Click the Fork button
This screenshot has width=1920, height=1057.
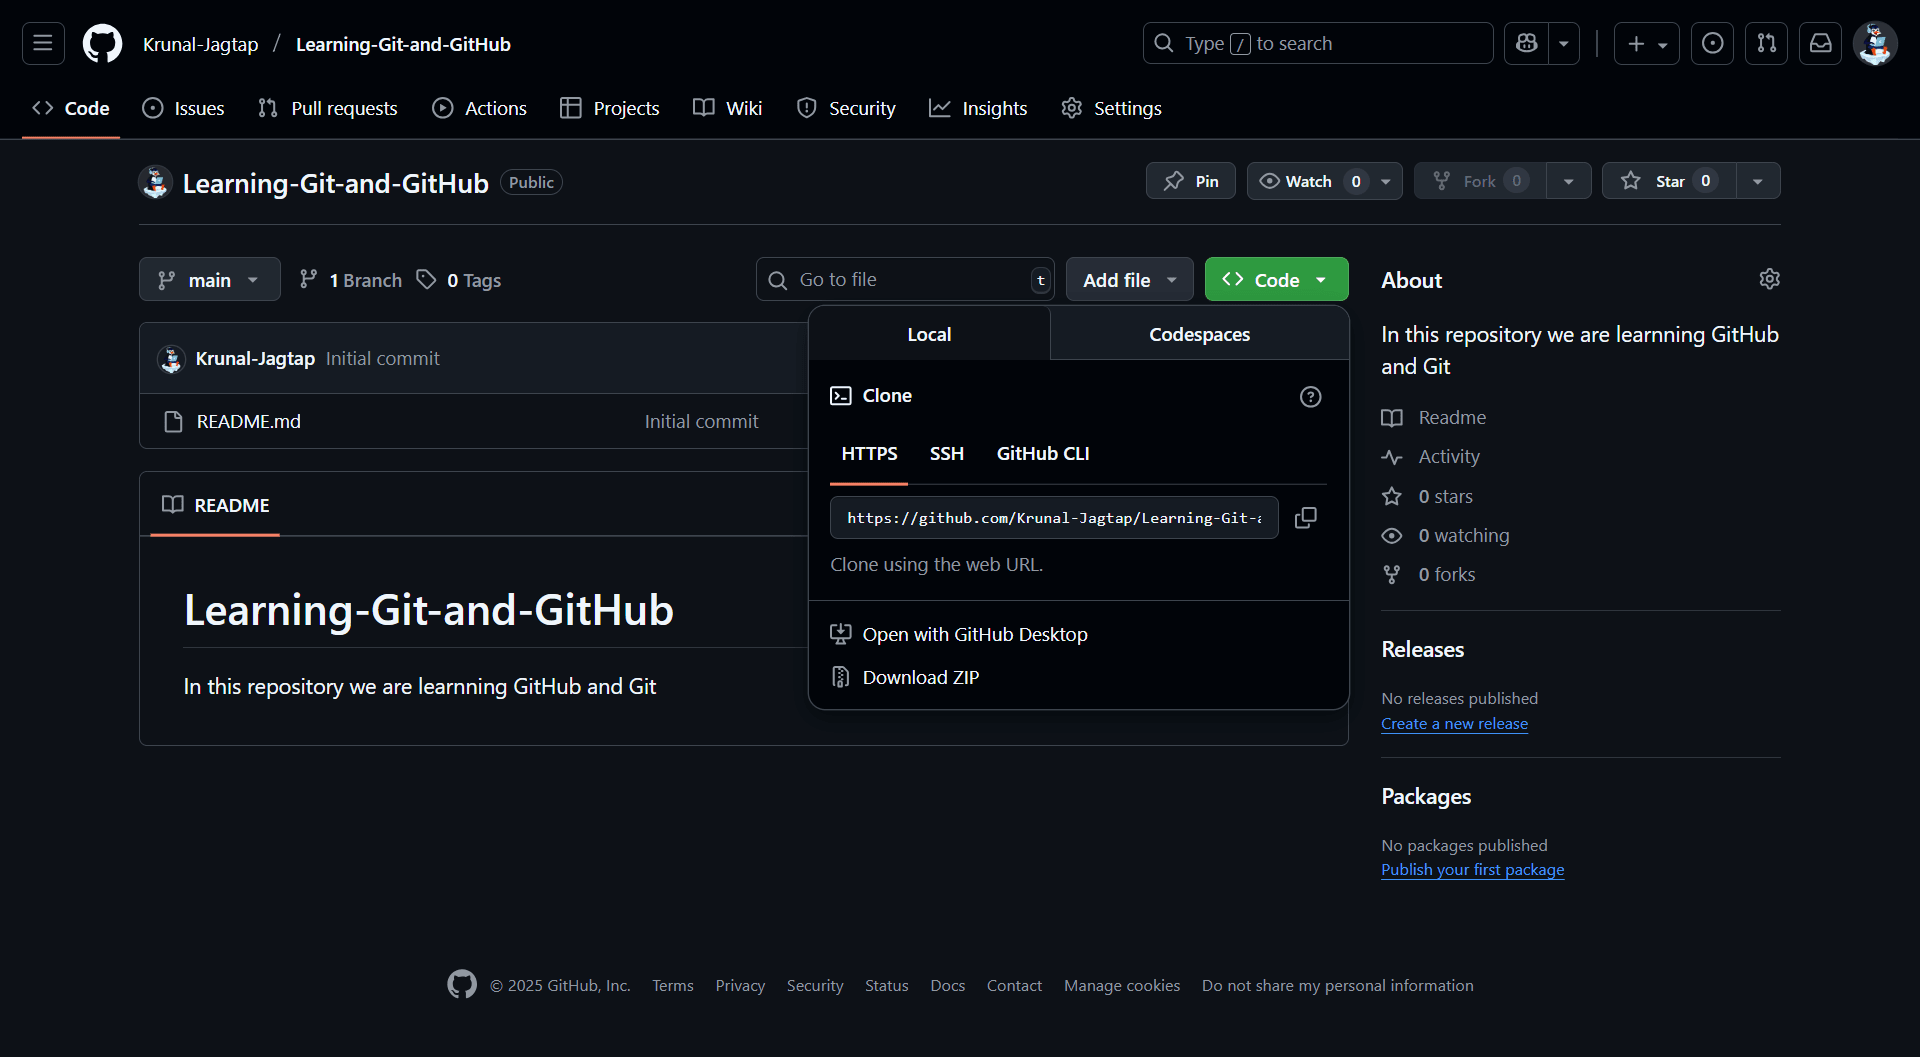click(x=1480, y=181)
